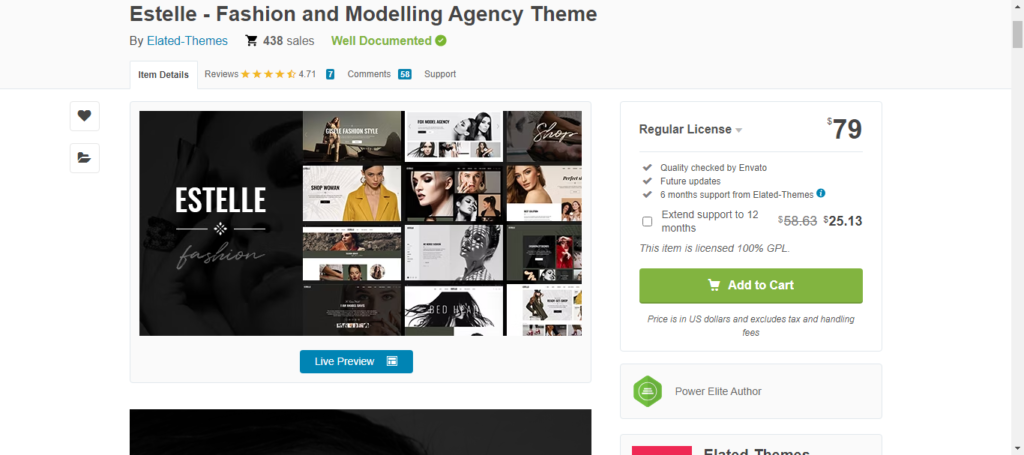Click the Well Documented label
1024x455 pixels.
pyautogui.click(x=381, y=40)
